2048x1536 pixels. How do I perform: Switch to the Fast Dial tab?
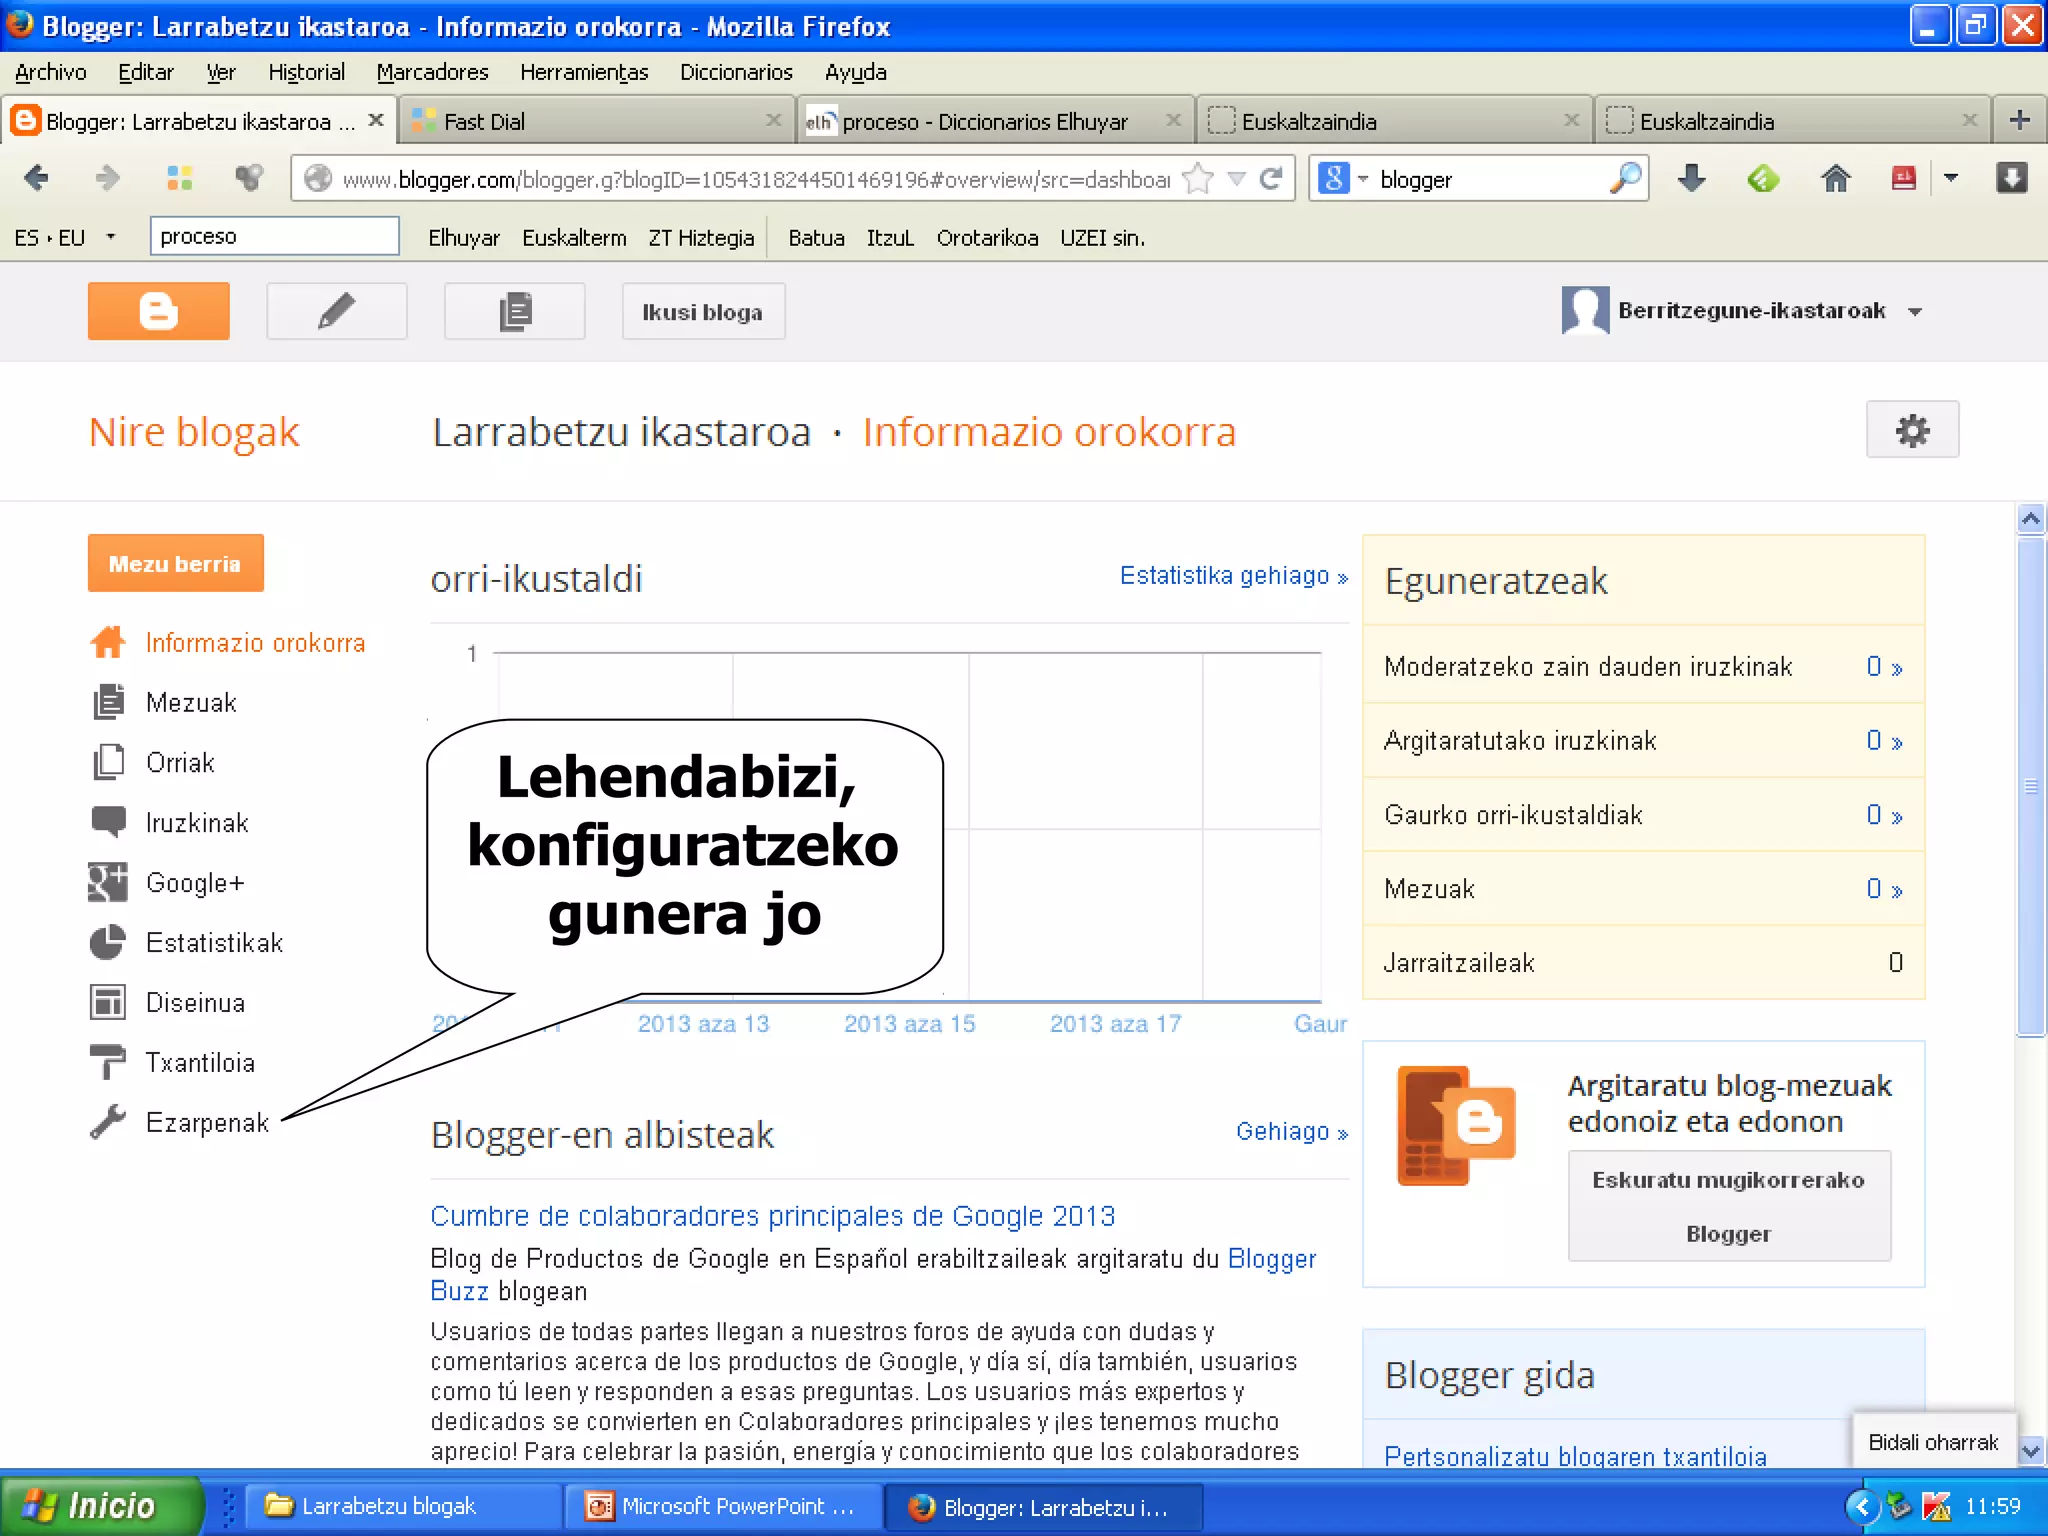tap(596, 121)
